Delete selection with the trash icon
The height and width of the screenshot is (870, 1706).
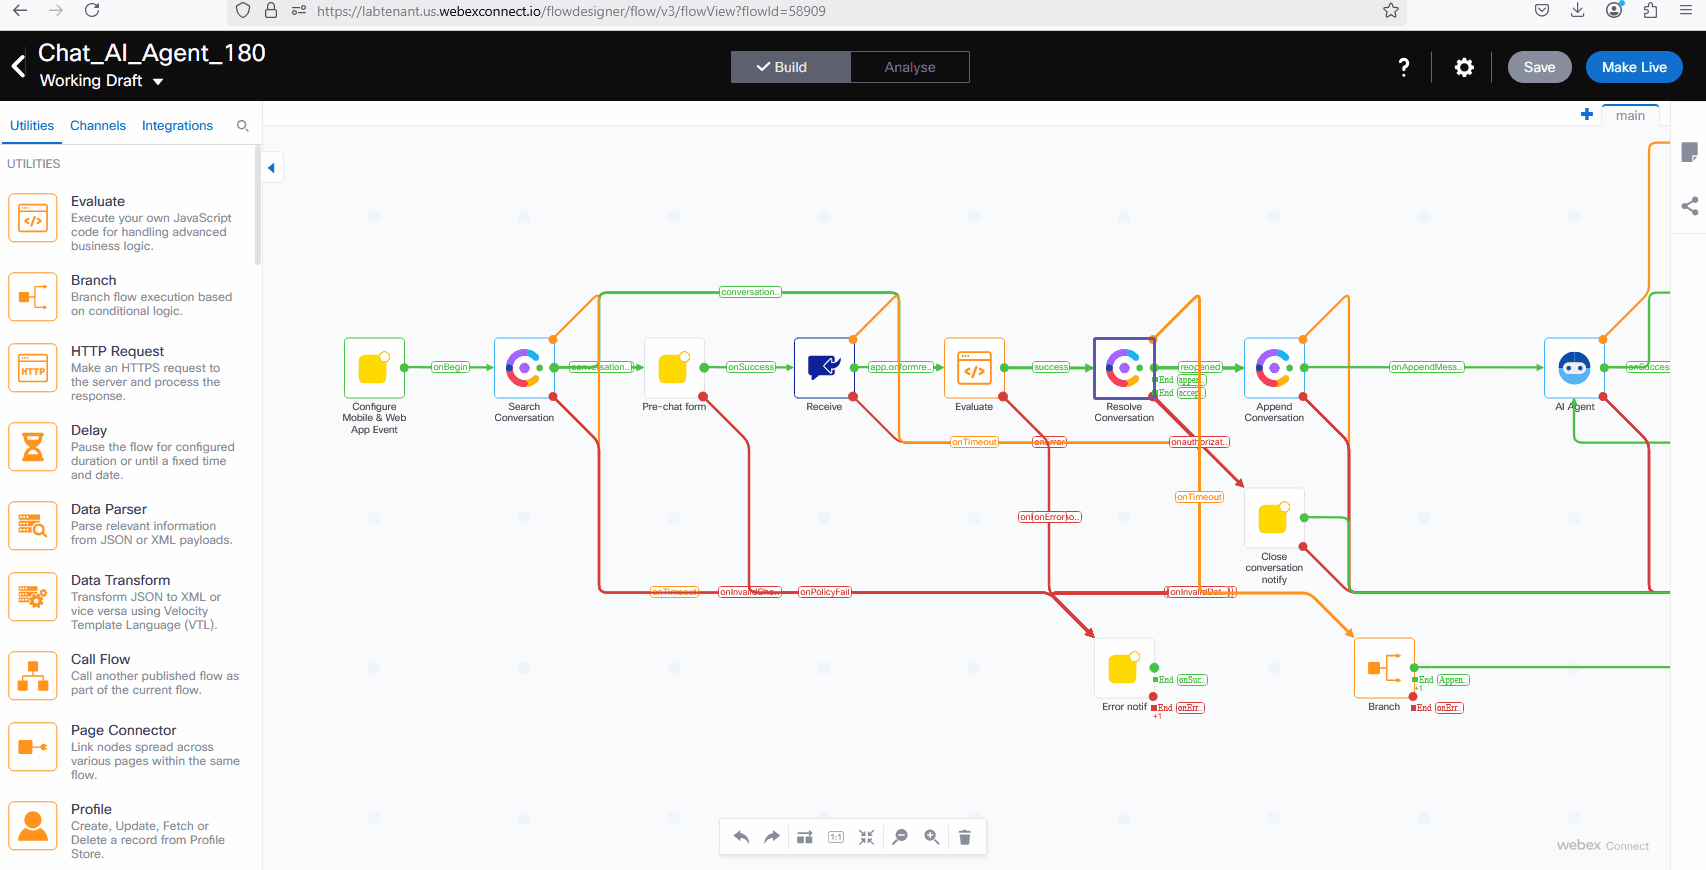[x=965, y=837]
